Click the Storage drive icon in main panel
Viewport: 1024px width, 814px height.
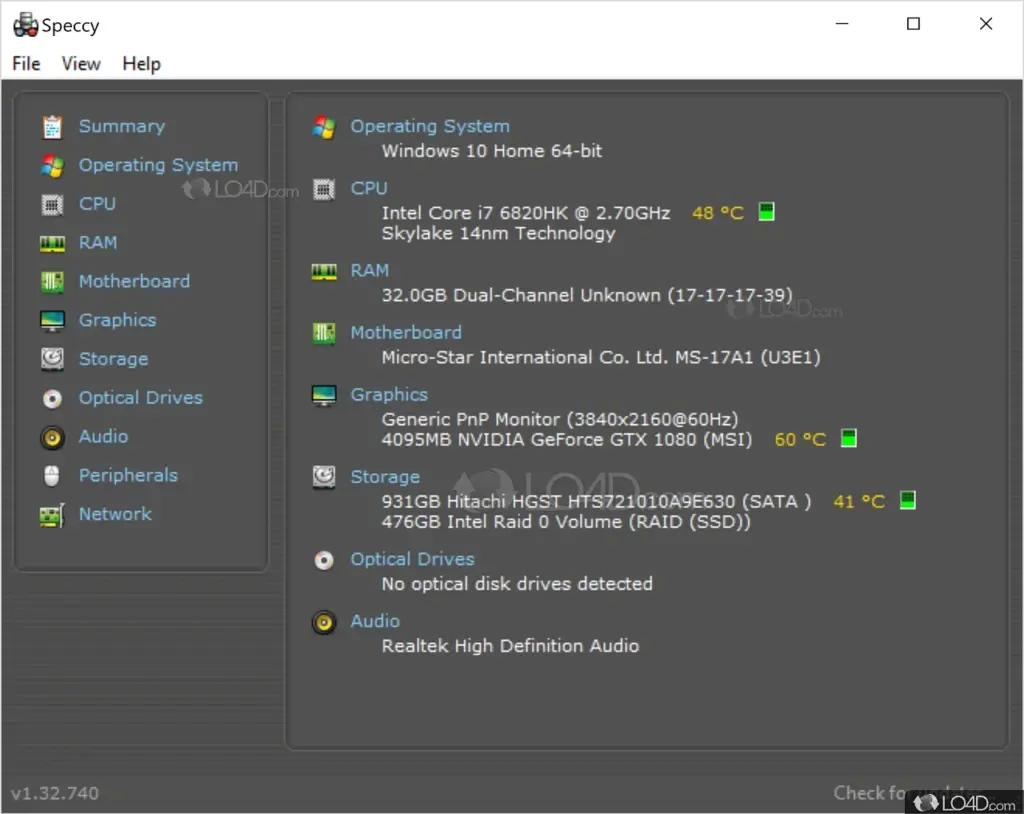tap(324, 478)
